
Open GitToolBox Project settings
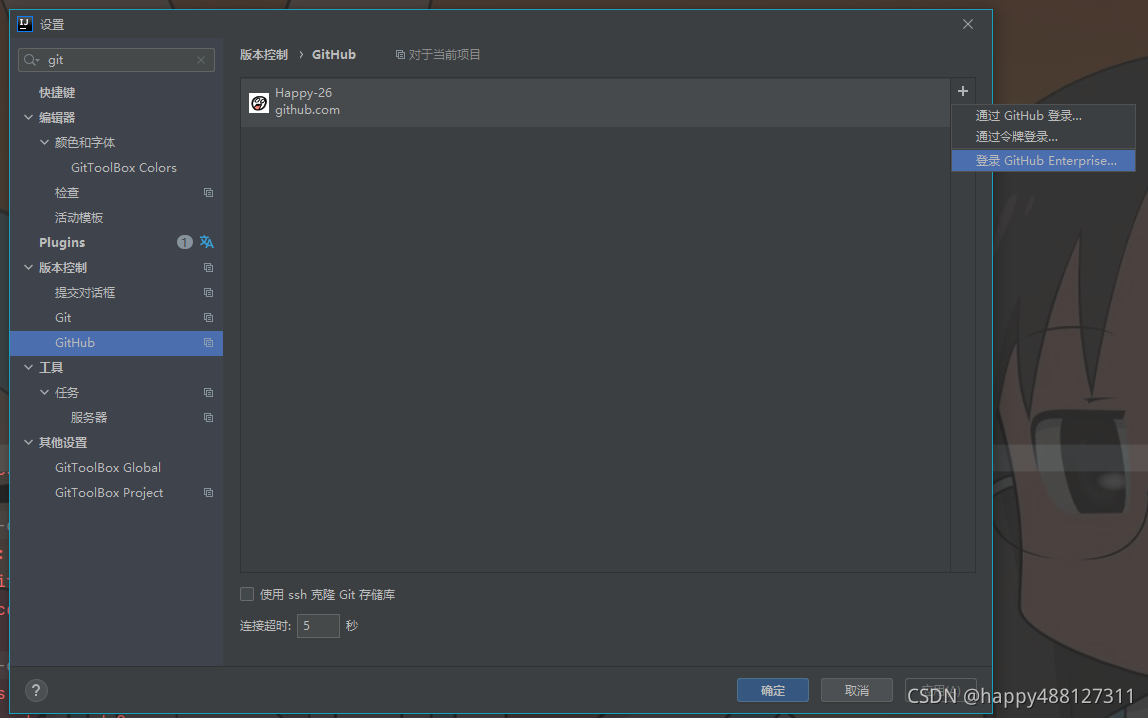tap(109, 493)
